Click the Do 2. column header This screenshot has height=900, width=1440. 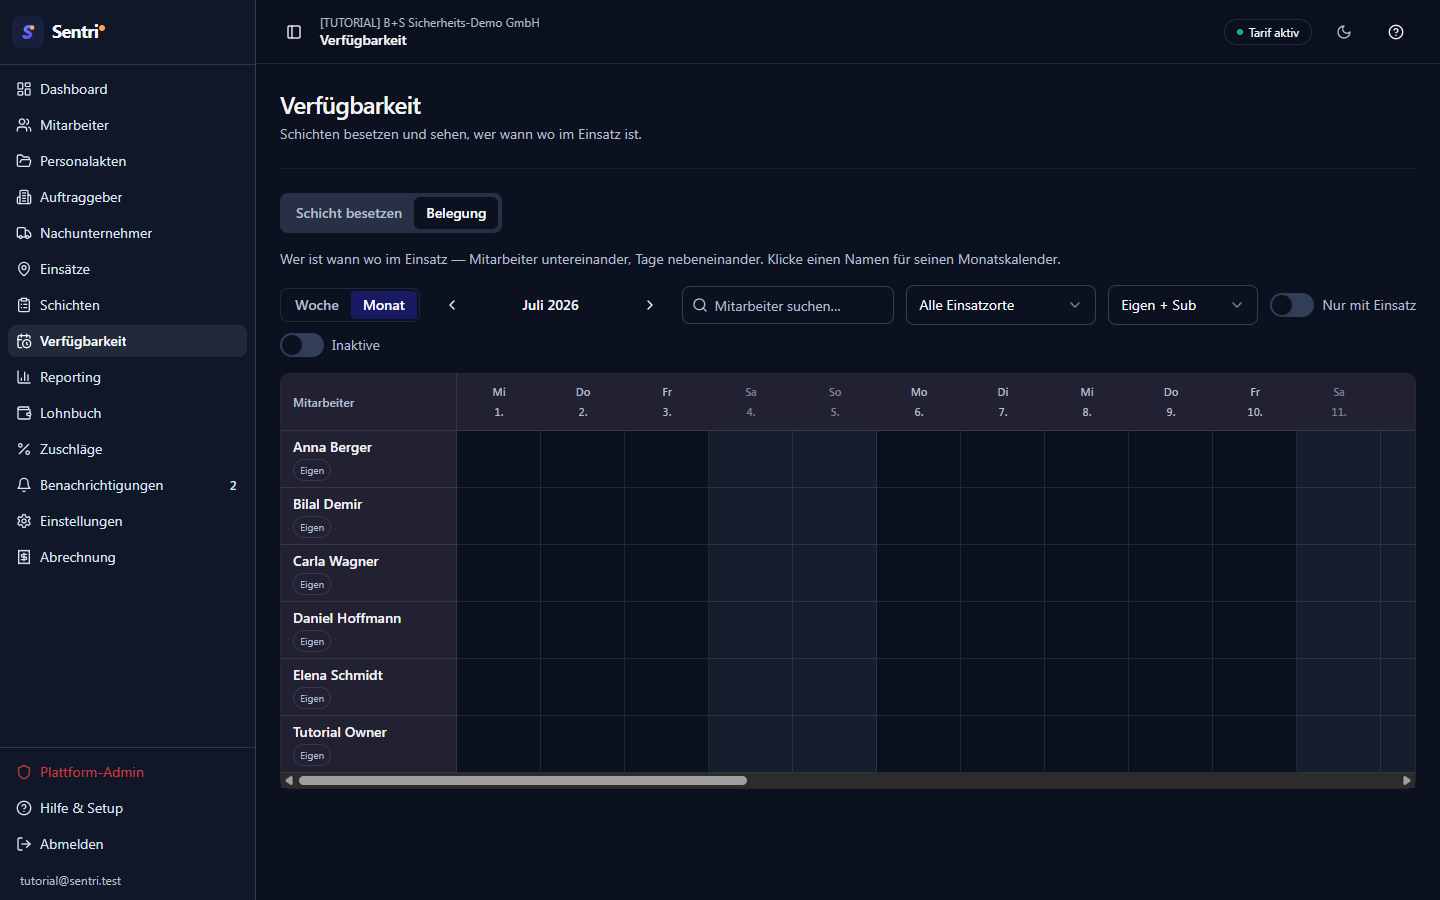[x=583, y=402]
